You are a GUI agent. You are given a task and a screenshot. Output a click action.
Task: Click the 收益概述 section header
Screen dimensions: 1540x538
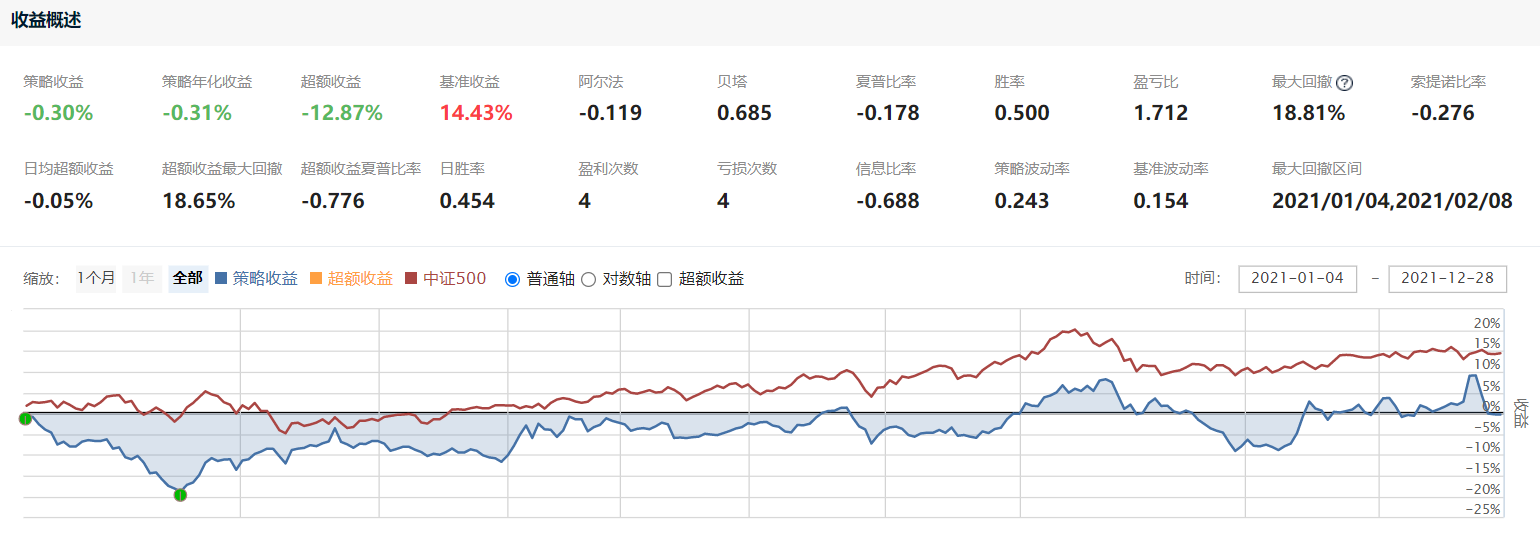click(x=46, y=21)
